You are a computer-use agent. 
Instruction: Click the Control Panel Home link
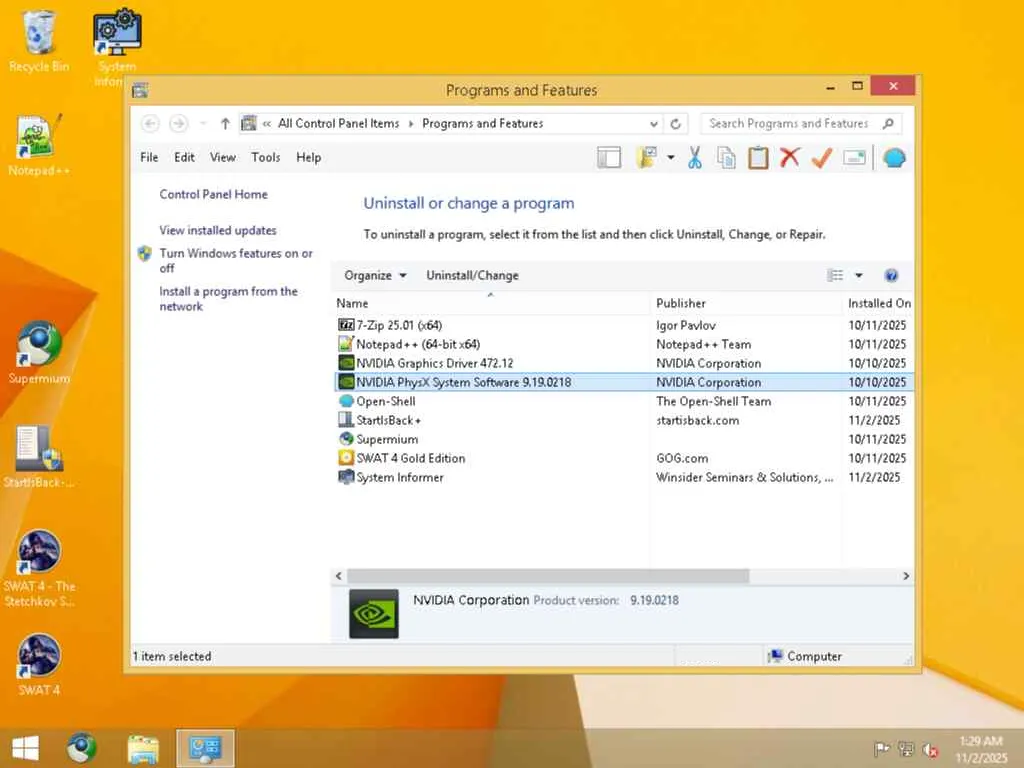point(214,194)
